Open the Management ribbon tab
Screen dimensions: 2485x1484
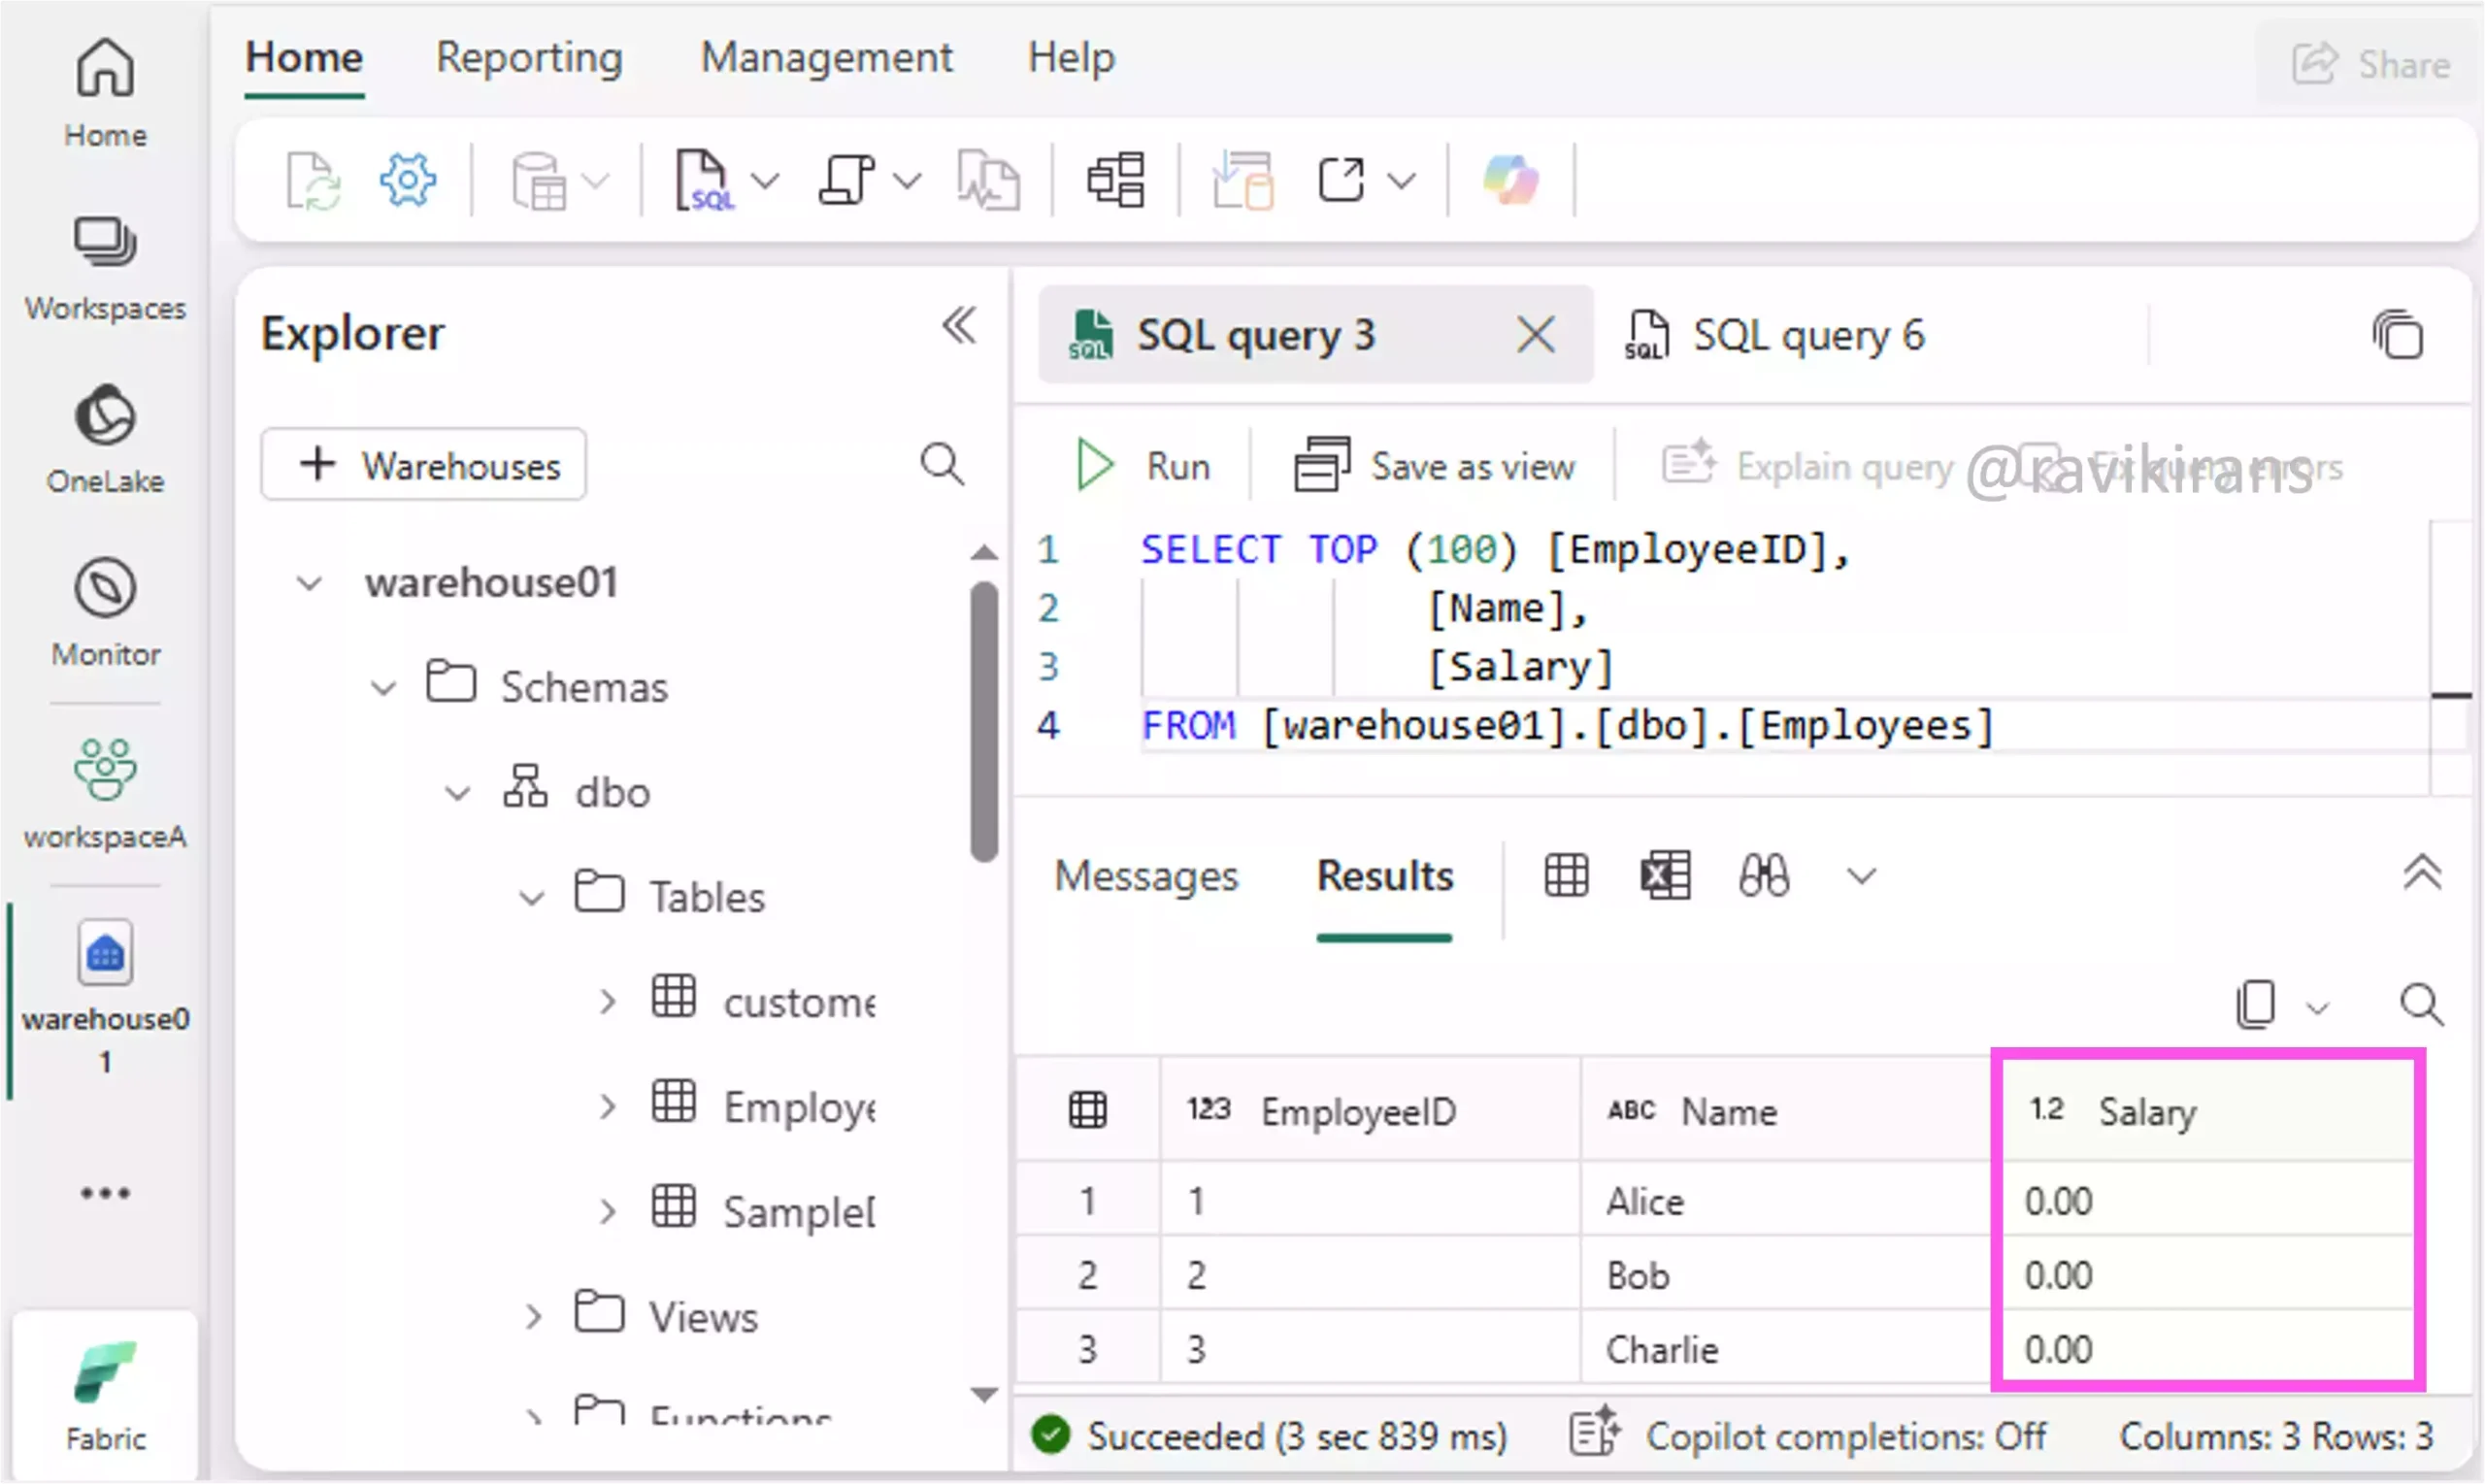[826, 58]
